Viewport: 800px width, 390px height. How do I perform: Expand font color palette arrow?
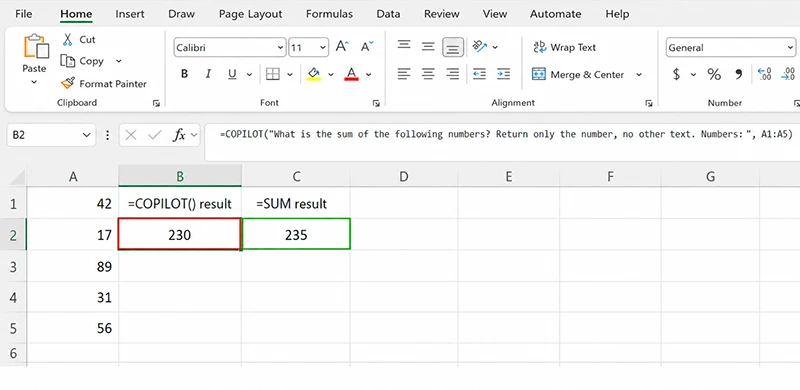coord(368,75)
